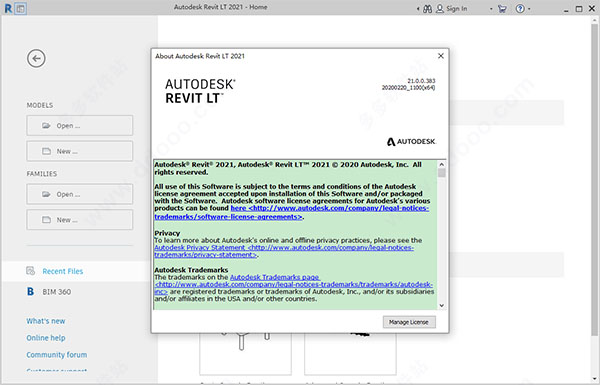Click the folder icon on Models Open
Viewport: 600px width, 385px height.
click(x=46, y=126)
